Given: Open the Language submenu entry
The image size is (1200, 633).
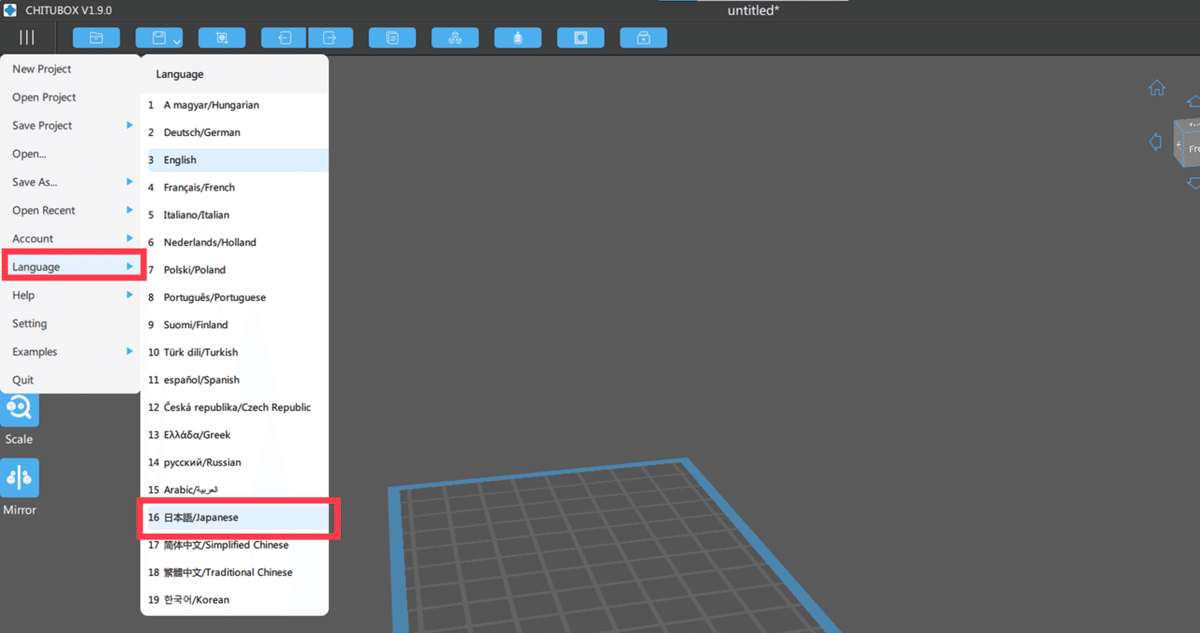Looking at the screenshot, I should tap(73, 267).
